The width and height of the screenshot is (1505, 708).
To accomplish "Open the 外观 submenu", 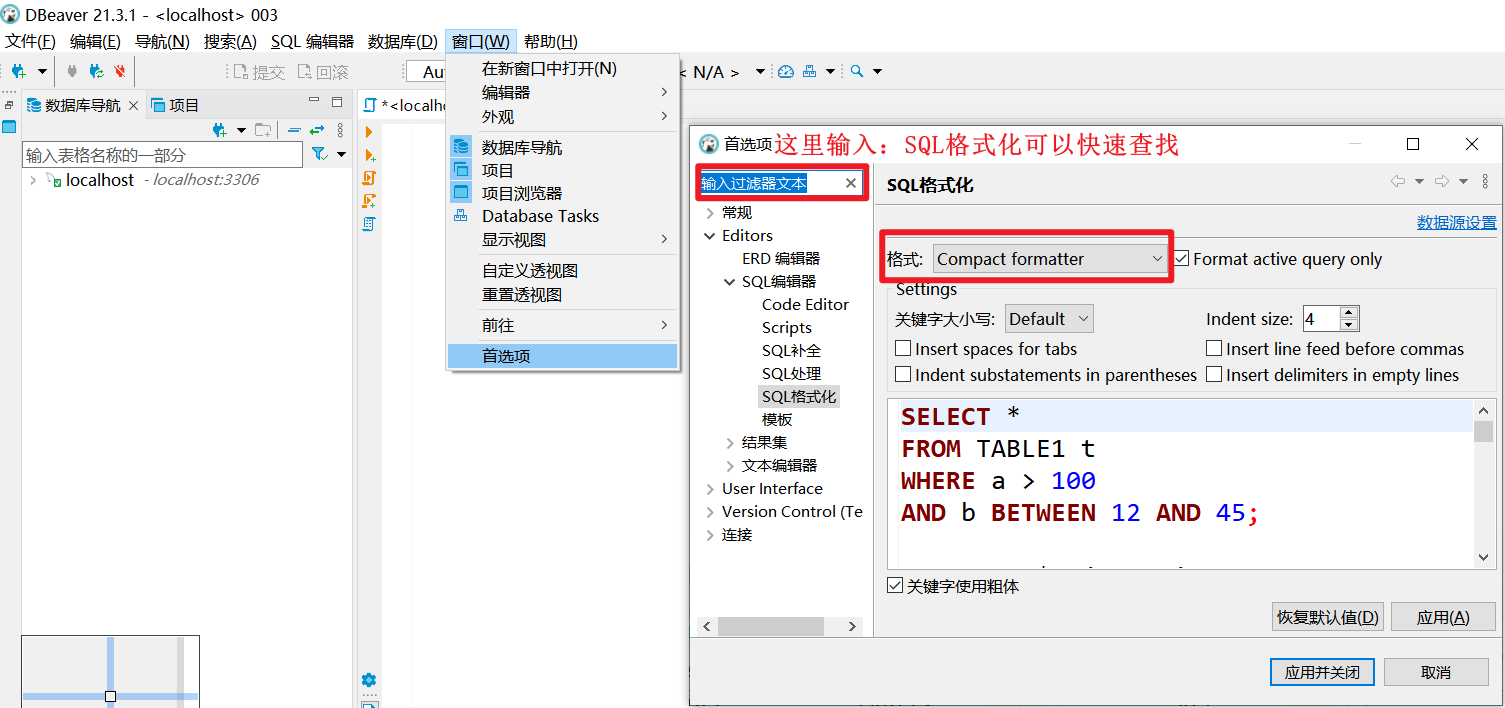I will (562, 117).
